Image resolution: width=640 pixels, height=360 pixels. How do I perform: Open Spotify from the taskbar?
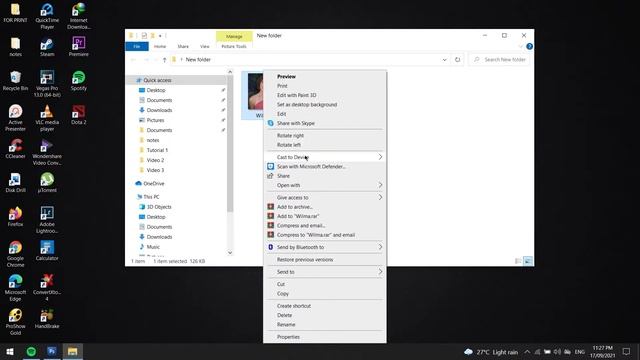[x=31, y=351]
